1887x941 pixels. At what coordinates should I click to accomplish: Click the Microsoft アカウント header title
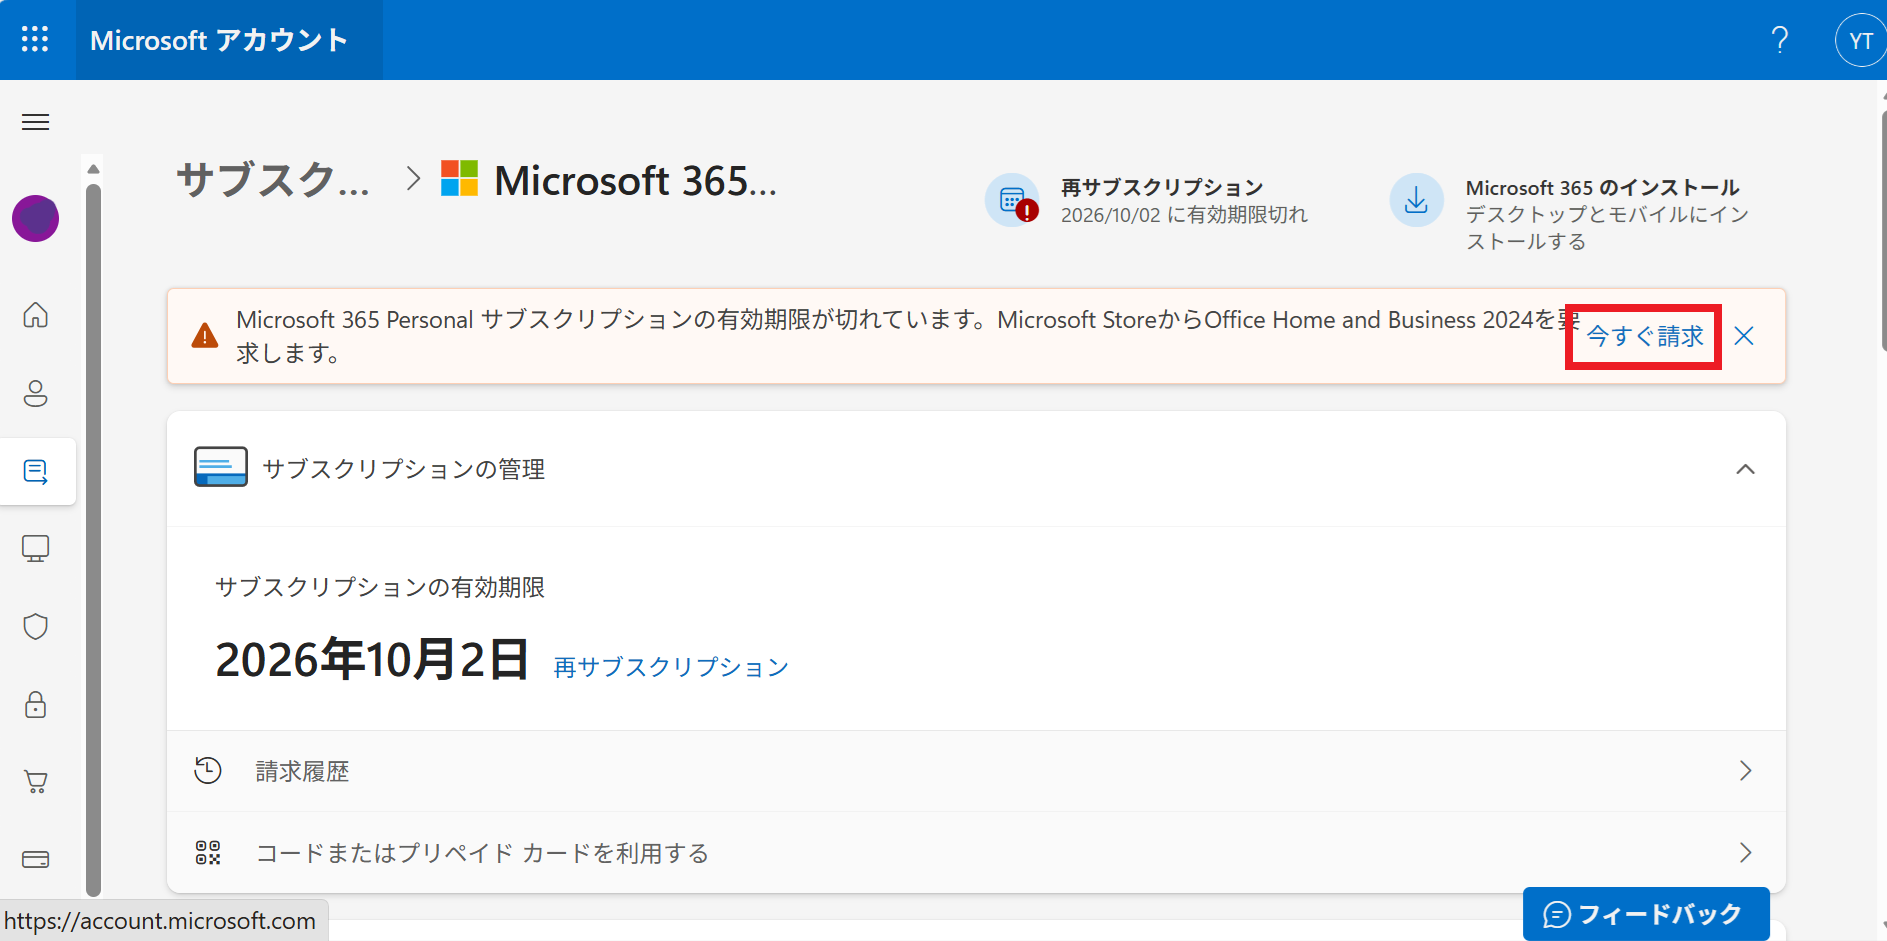pyautogui.click(x=219, y=40)
